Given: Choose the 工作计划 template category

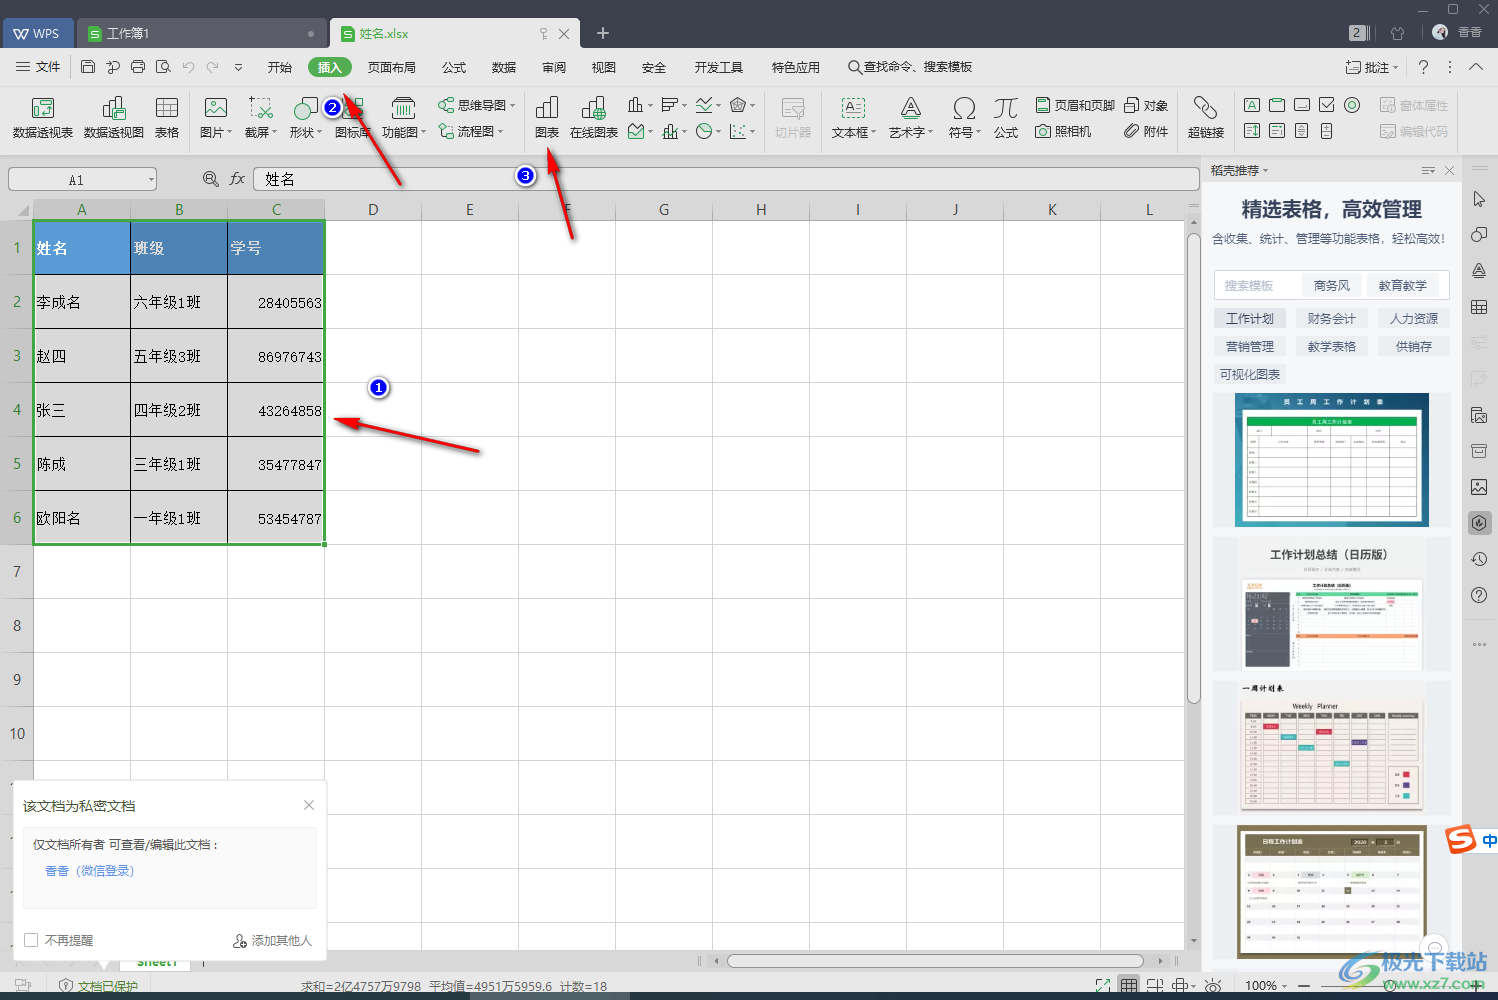Looking at the screenshot, I should [1250, 319].
